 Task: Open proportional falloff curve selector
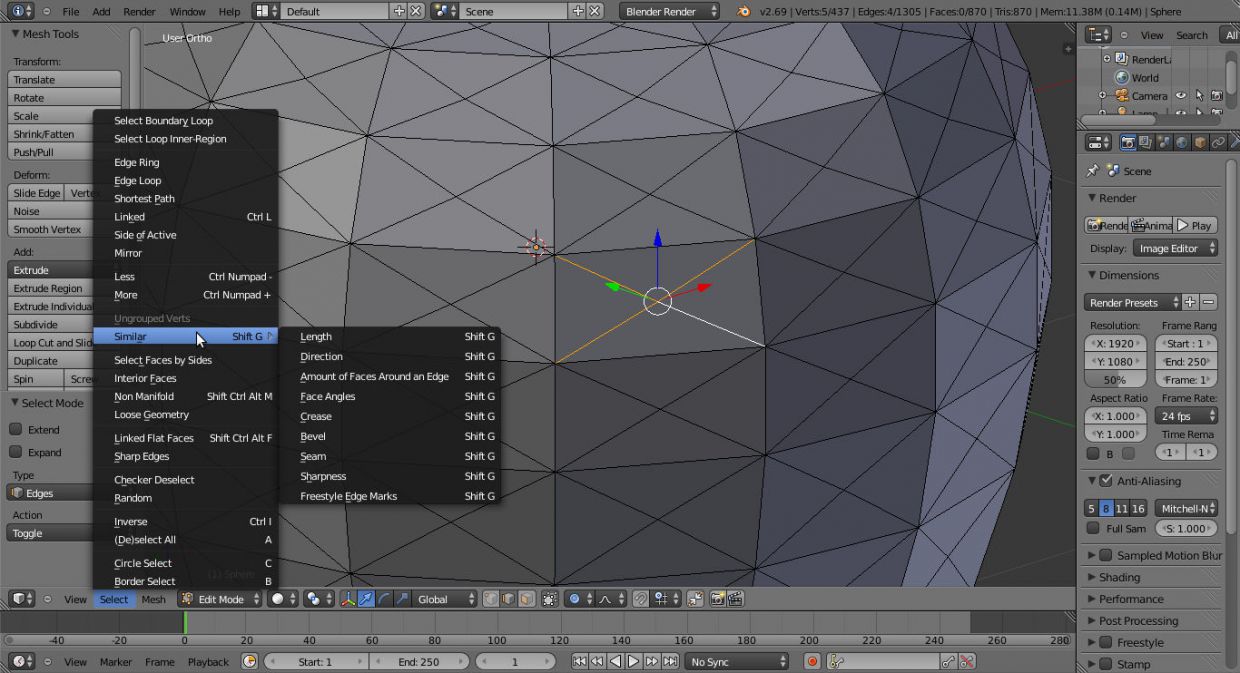(x=611, y=599)
